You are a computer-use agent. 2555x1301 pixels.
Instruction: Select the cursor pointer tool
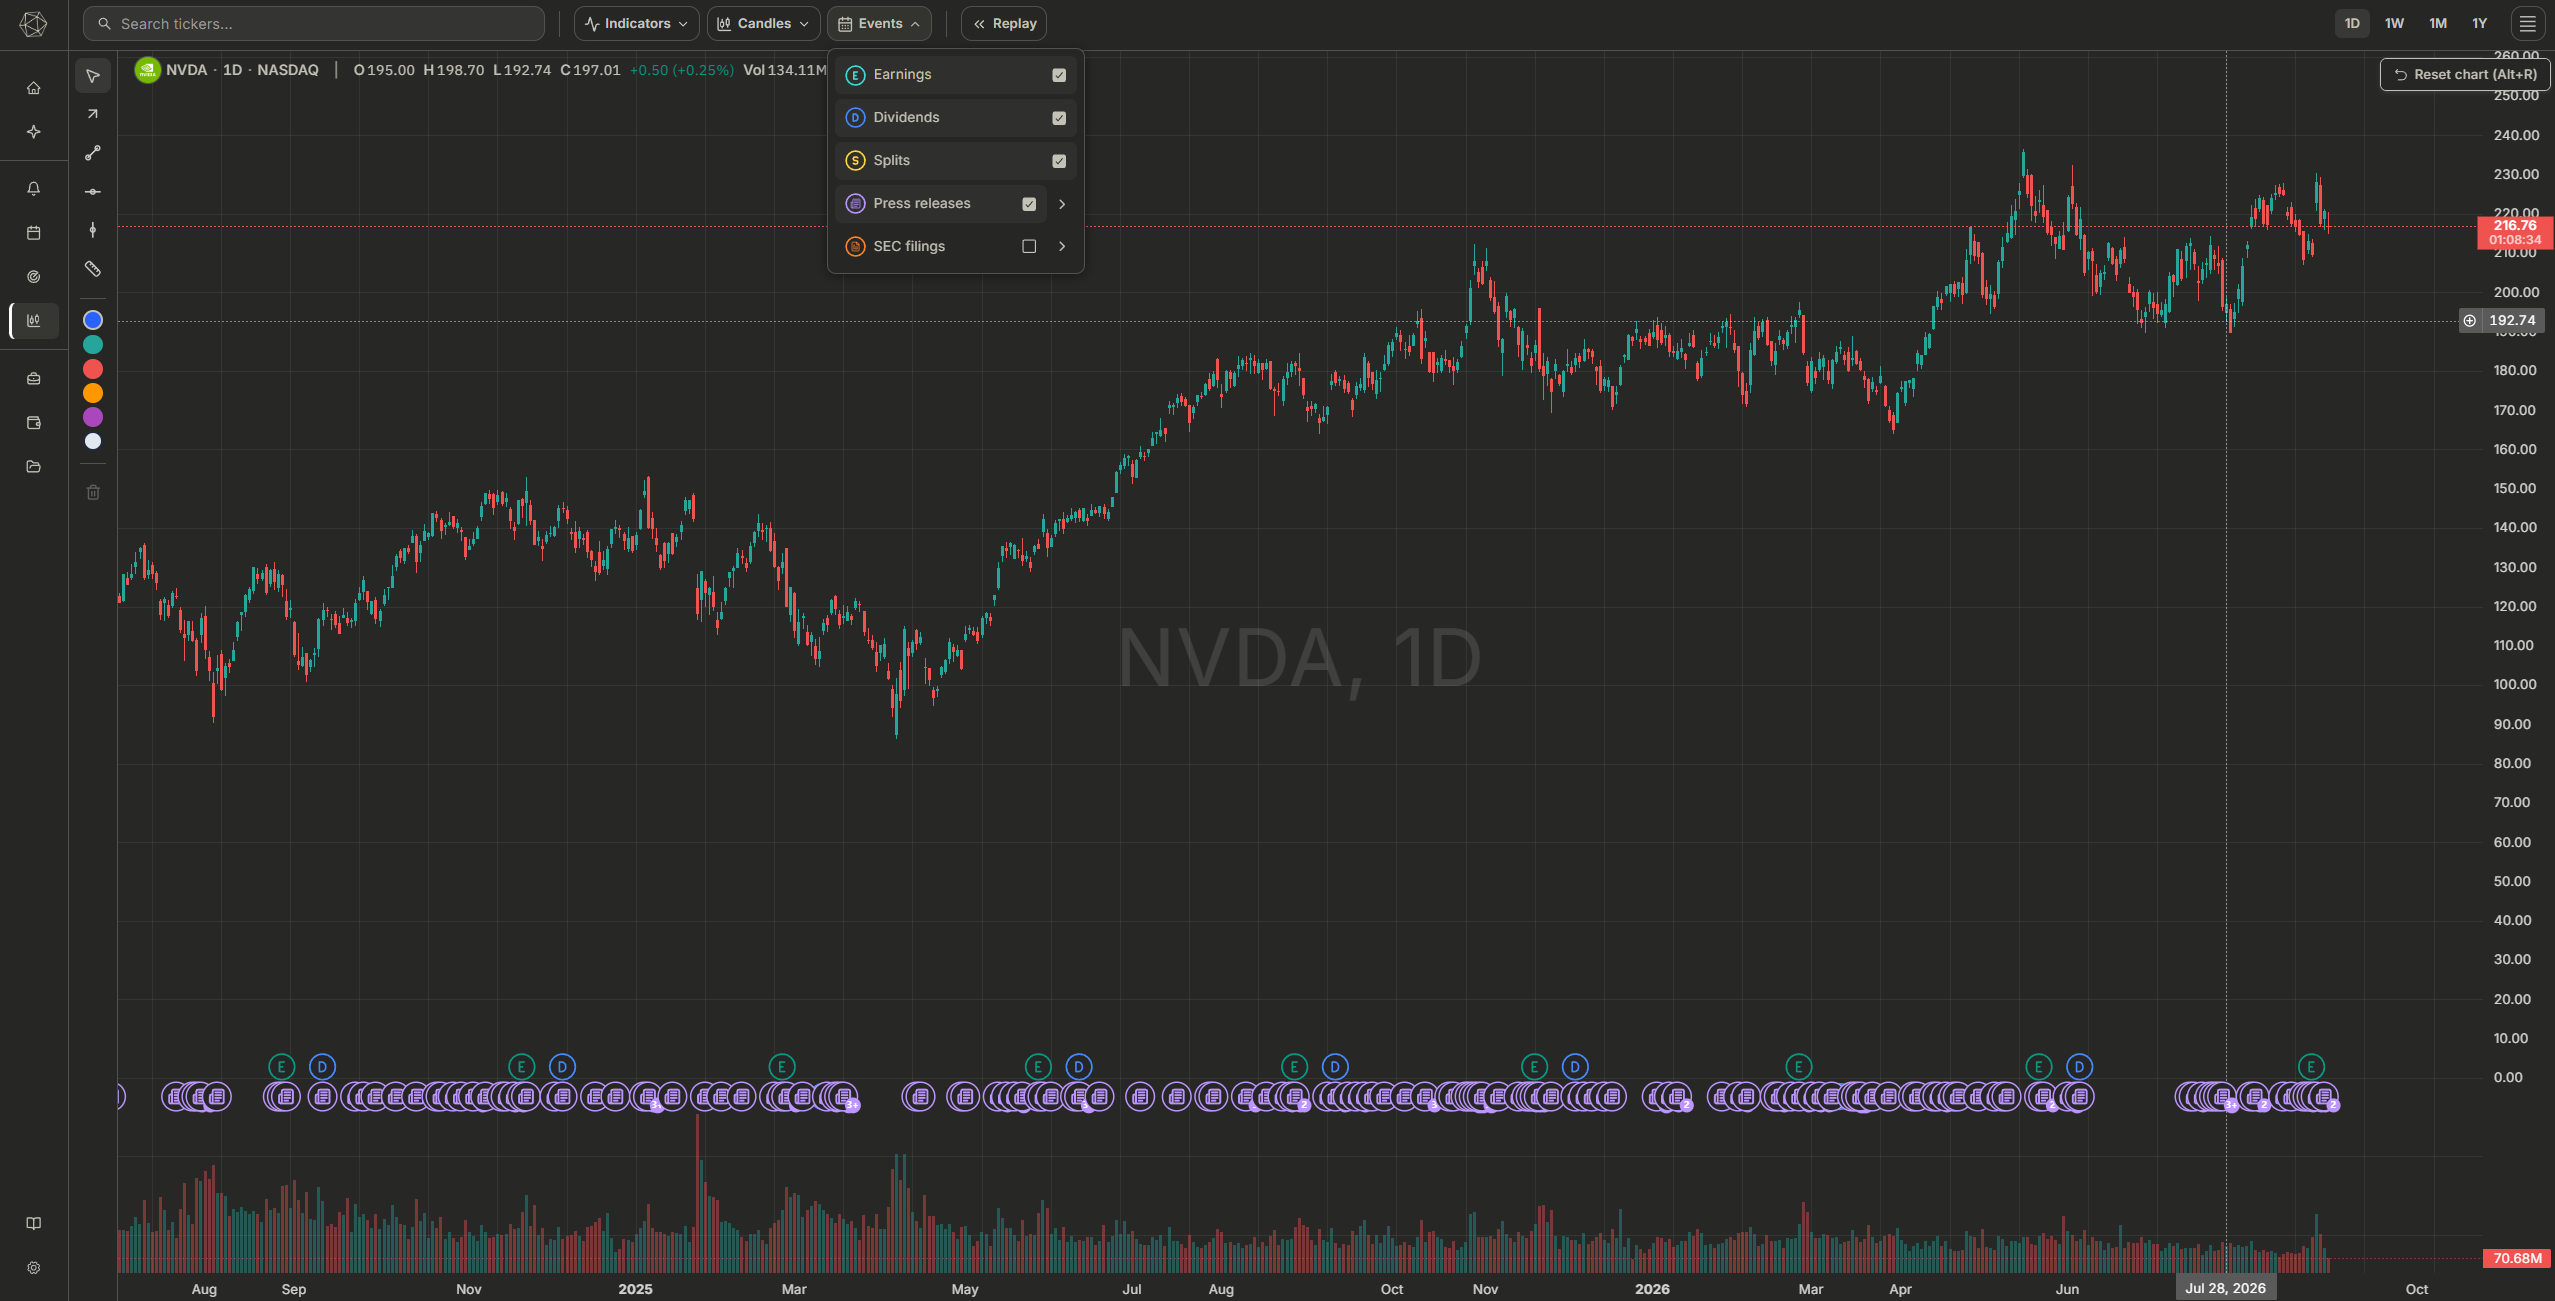pyautogui.click(x=93, y=76)
